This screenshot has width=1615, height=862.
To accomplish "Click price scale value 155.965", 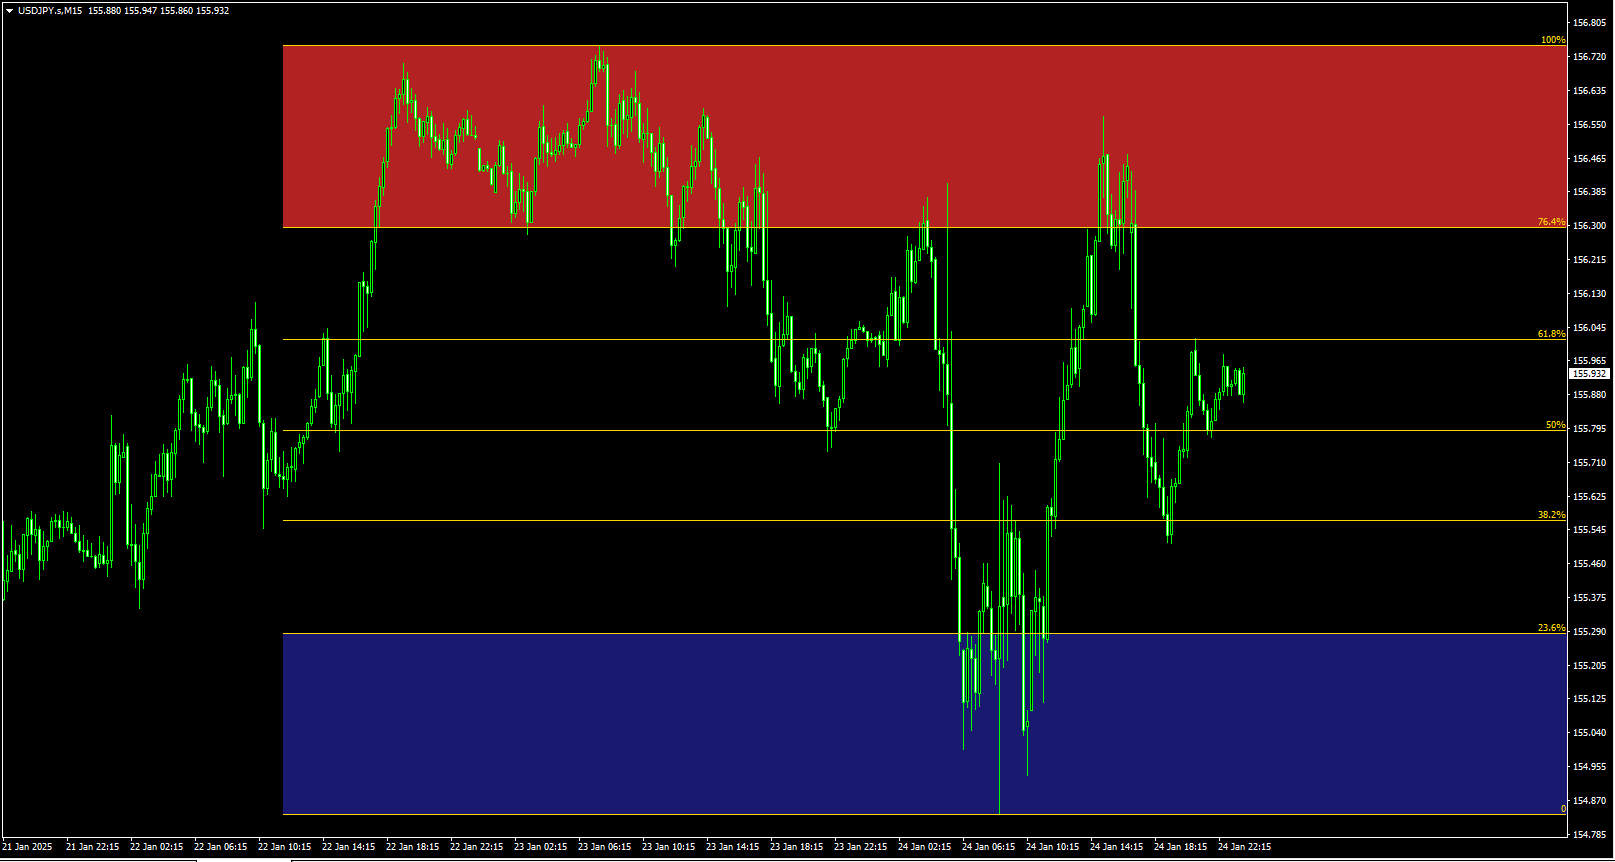I will pos(1589,361).
